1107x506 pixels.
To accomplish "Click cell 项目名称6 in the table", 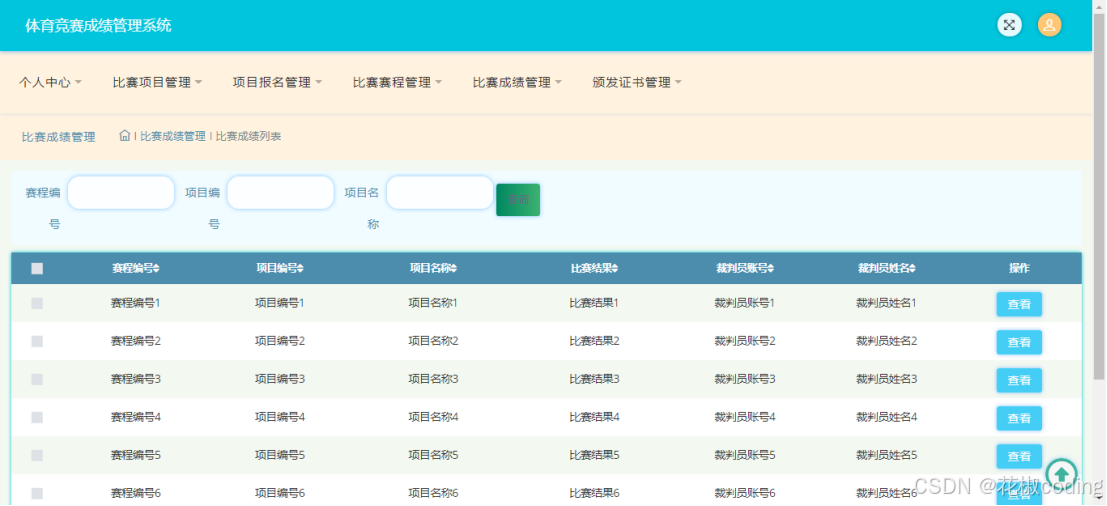I will click(433, 493).
